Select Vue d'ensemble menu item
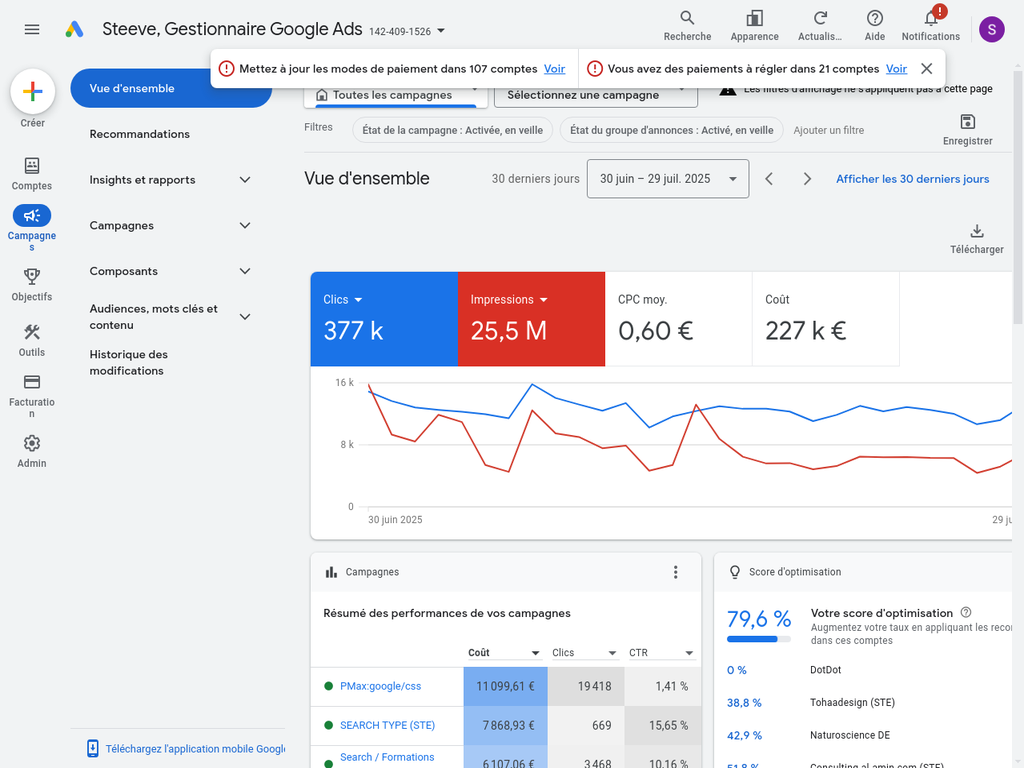The height and width of the screenshot is (768, 1024). tap(171, 88)
